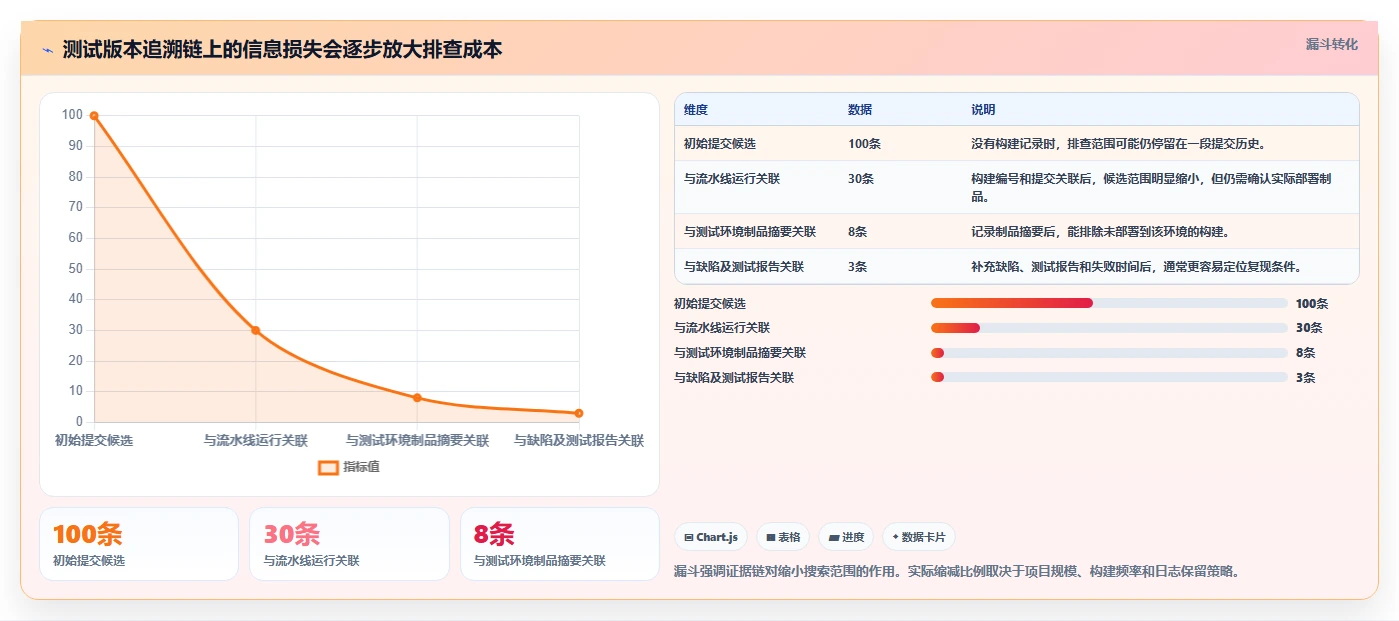Image resolution: width=1399 pixels, height=621 pixels.
Task: Open the 30条 与流水线运行关联 stat card
Action: (x=349, y=544)
